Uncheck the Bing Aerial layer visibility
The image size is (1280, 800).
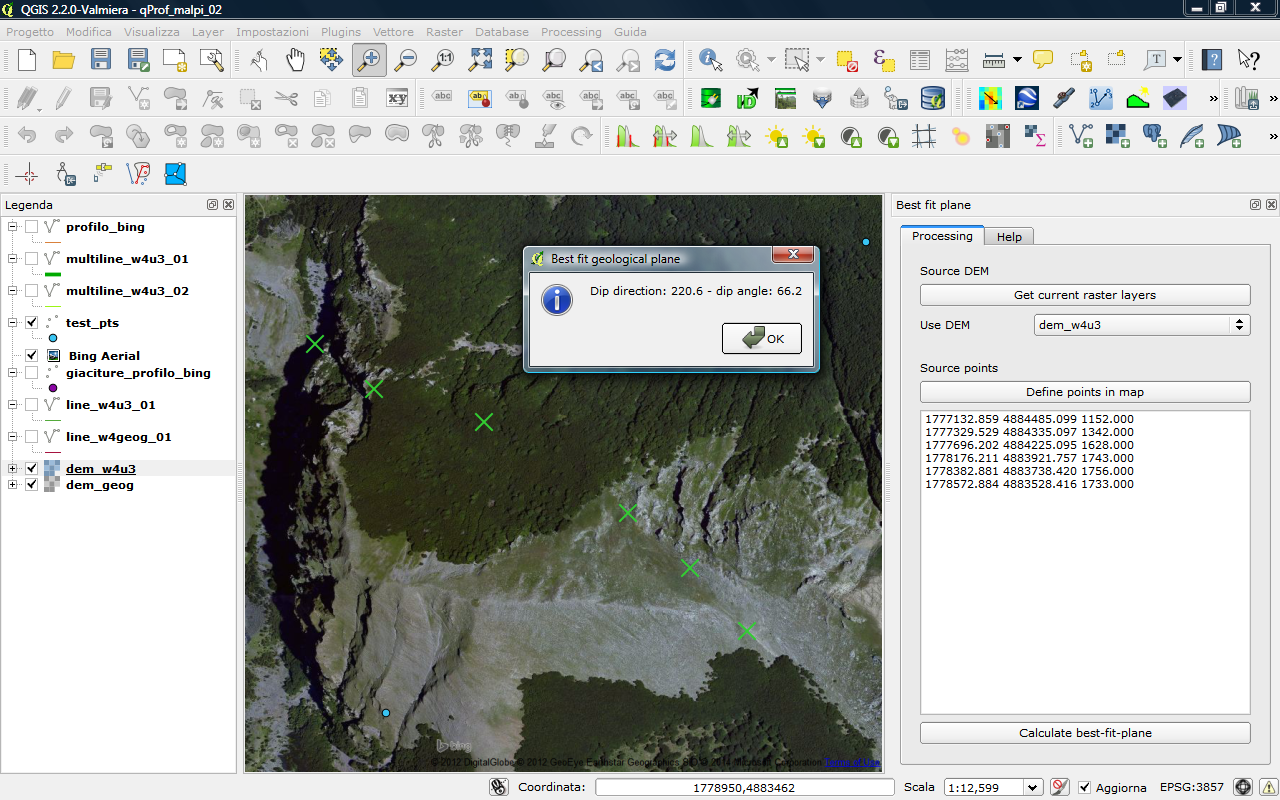pos(30,356)
